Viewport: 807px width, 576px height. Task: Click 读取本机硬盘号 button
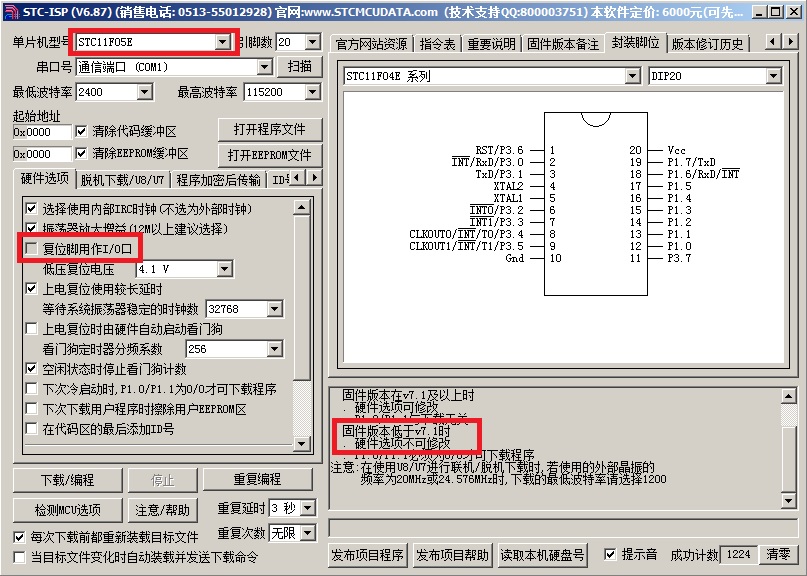click(542, 555)
